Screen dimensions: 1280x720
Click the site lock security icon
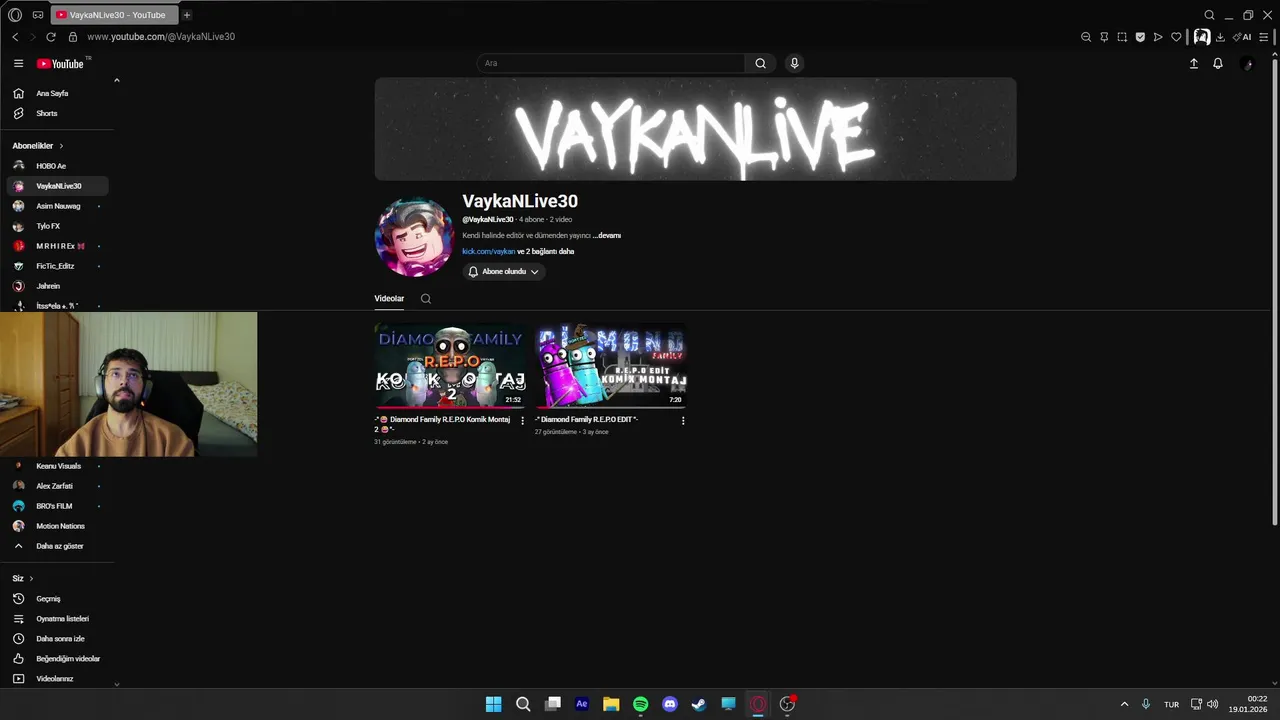click(72, 37)
